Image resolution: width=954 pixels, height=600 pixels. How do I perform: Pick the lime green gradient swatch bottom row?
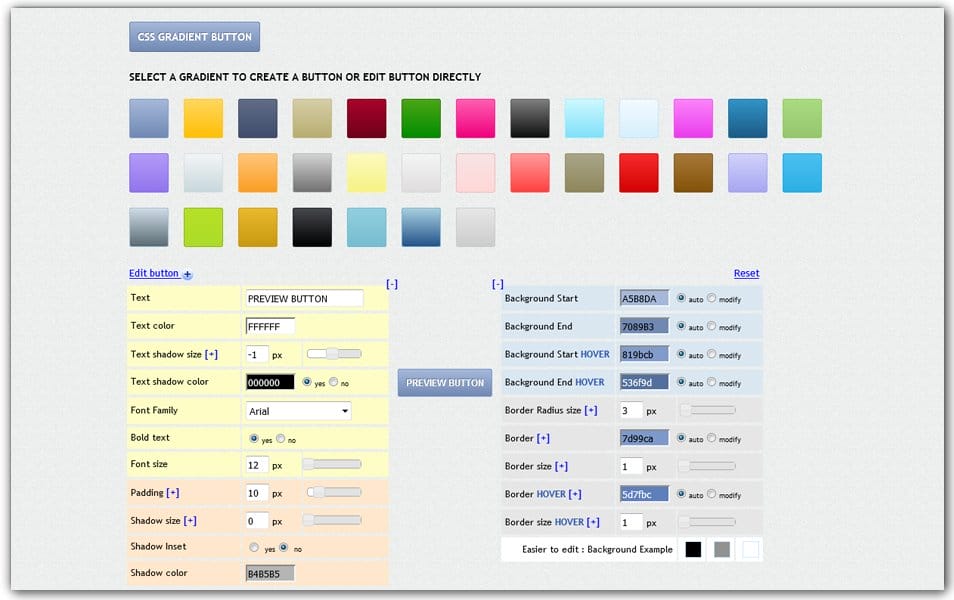point(203,225)
